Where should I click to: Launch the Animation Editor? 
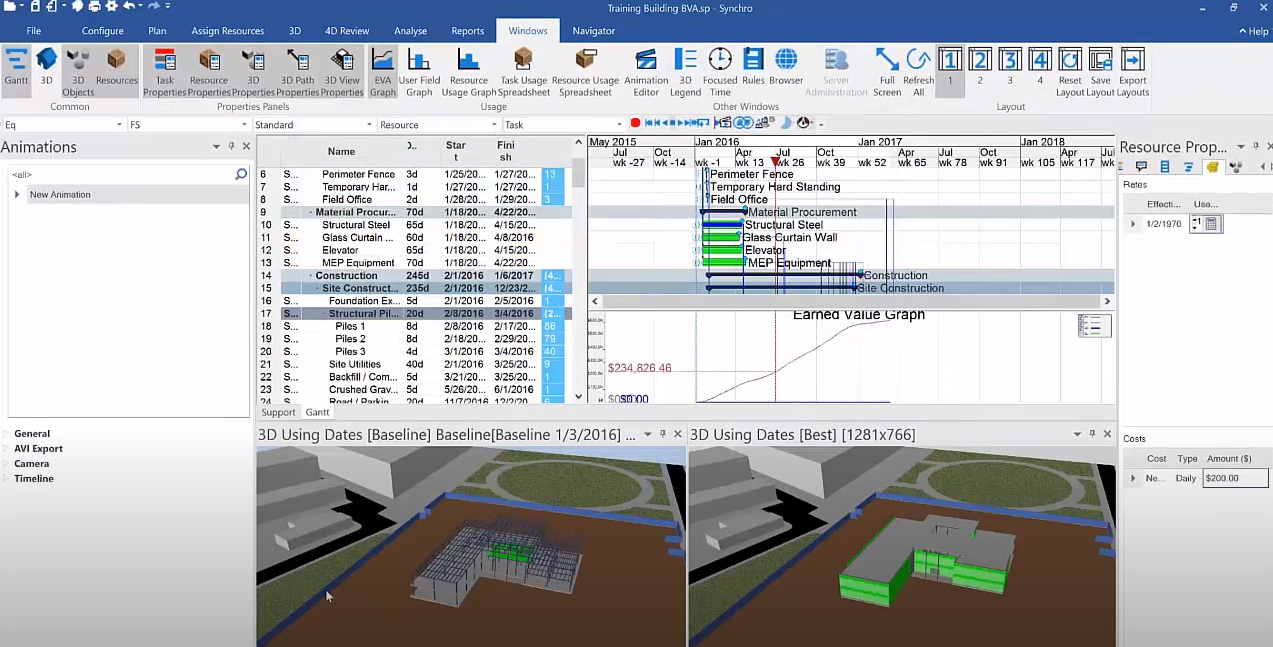click(x=646, y=72)
